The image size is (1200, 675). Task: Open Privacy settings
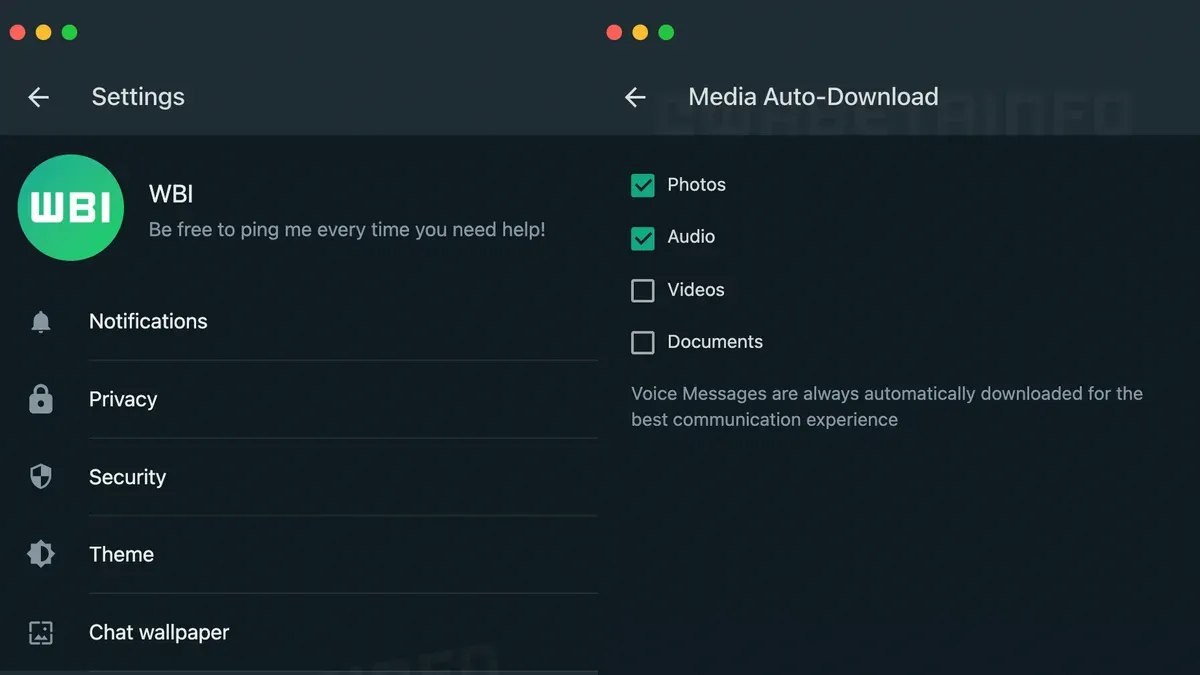(x=299, y=399)
